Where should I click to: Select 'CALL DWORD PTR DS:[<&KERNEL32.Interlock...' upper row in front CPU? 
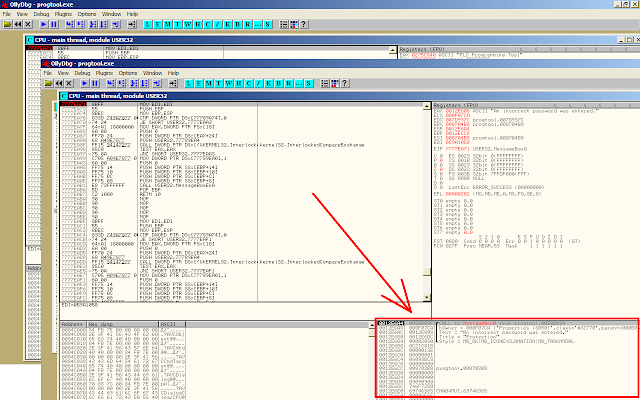pos(252,145)
